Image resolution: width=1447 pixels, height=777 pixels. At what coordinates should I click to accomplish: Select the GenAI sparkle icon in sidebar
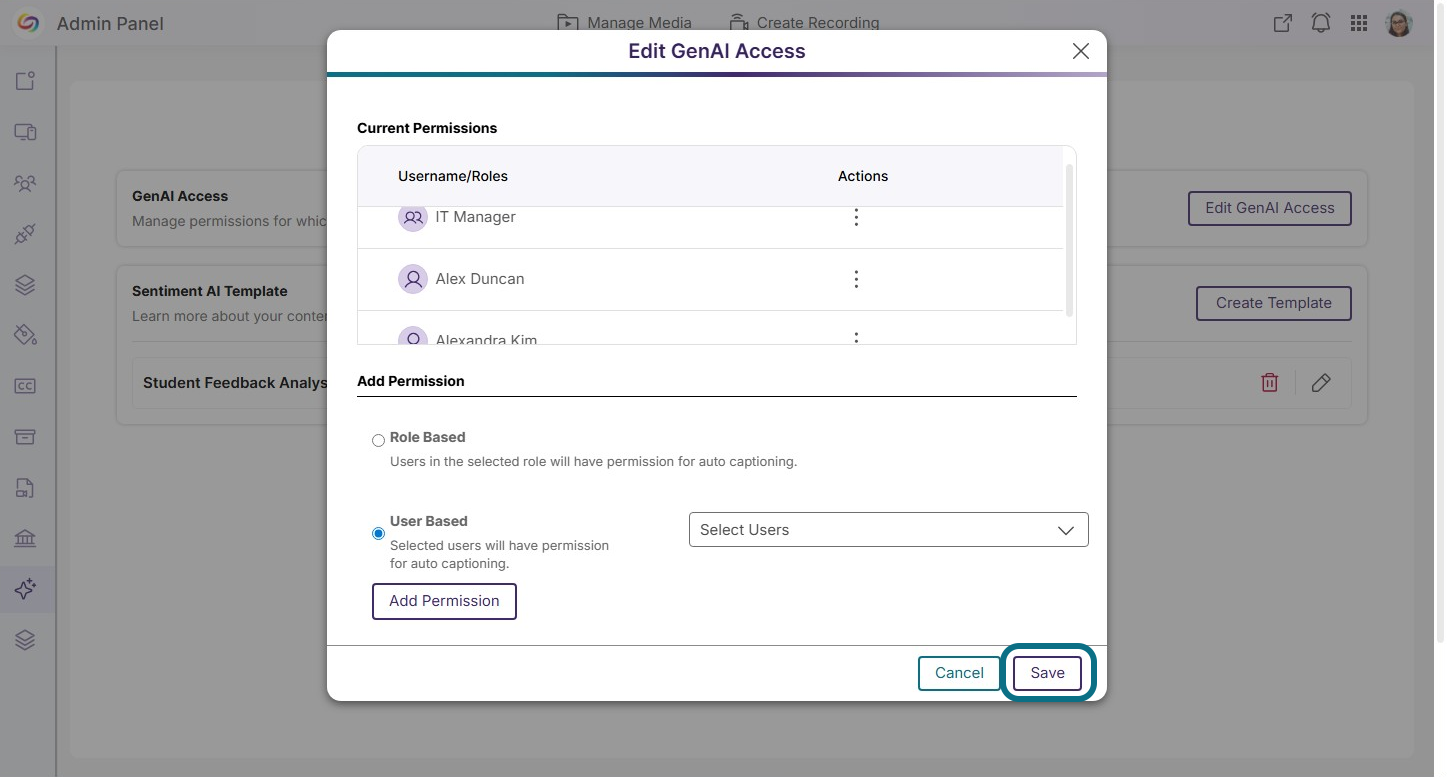coord(25,589)
